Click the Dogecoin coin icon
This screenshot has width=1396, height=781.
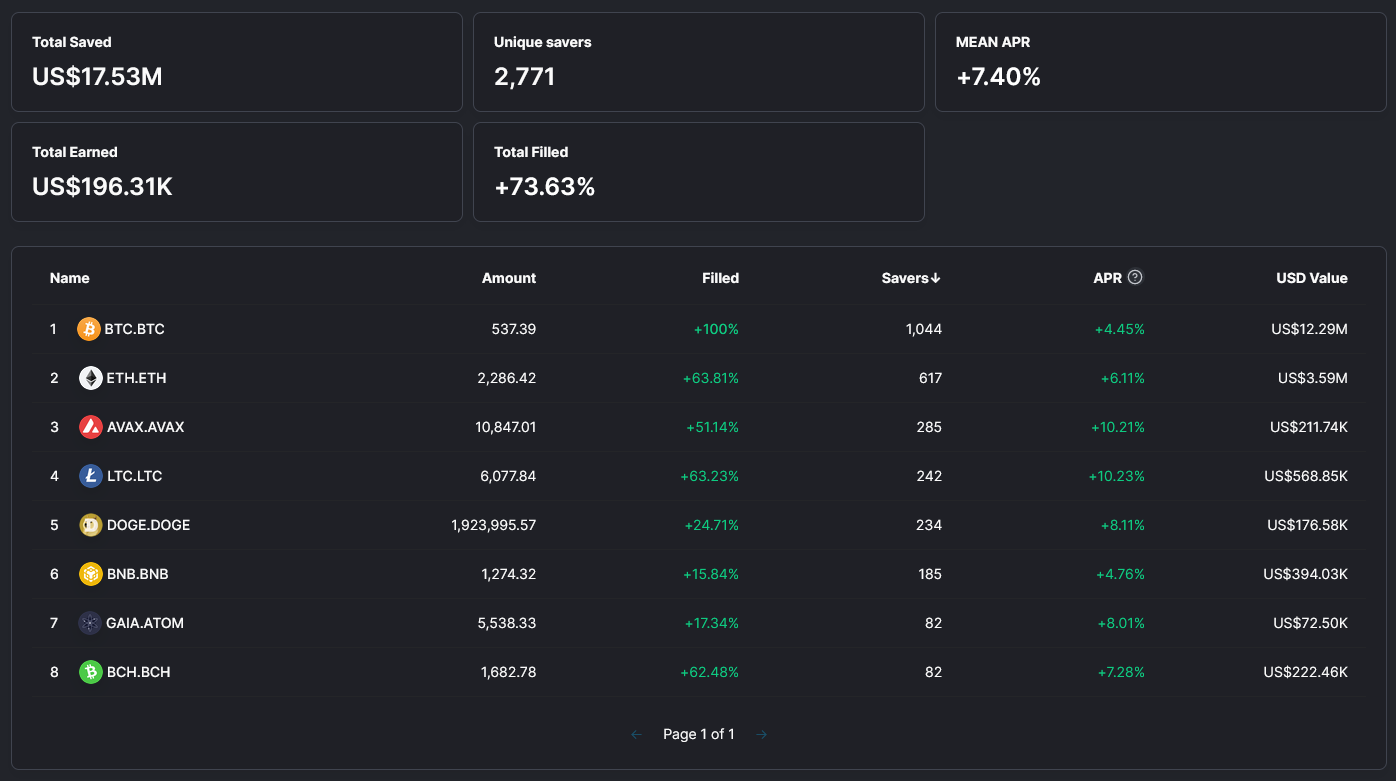click(x=90, y=525)
